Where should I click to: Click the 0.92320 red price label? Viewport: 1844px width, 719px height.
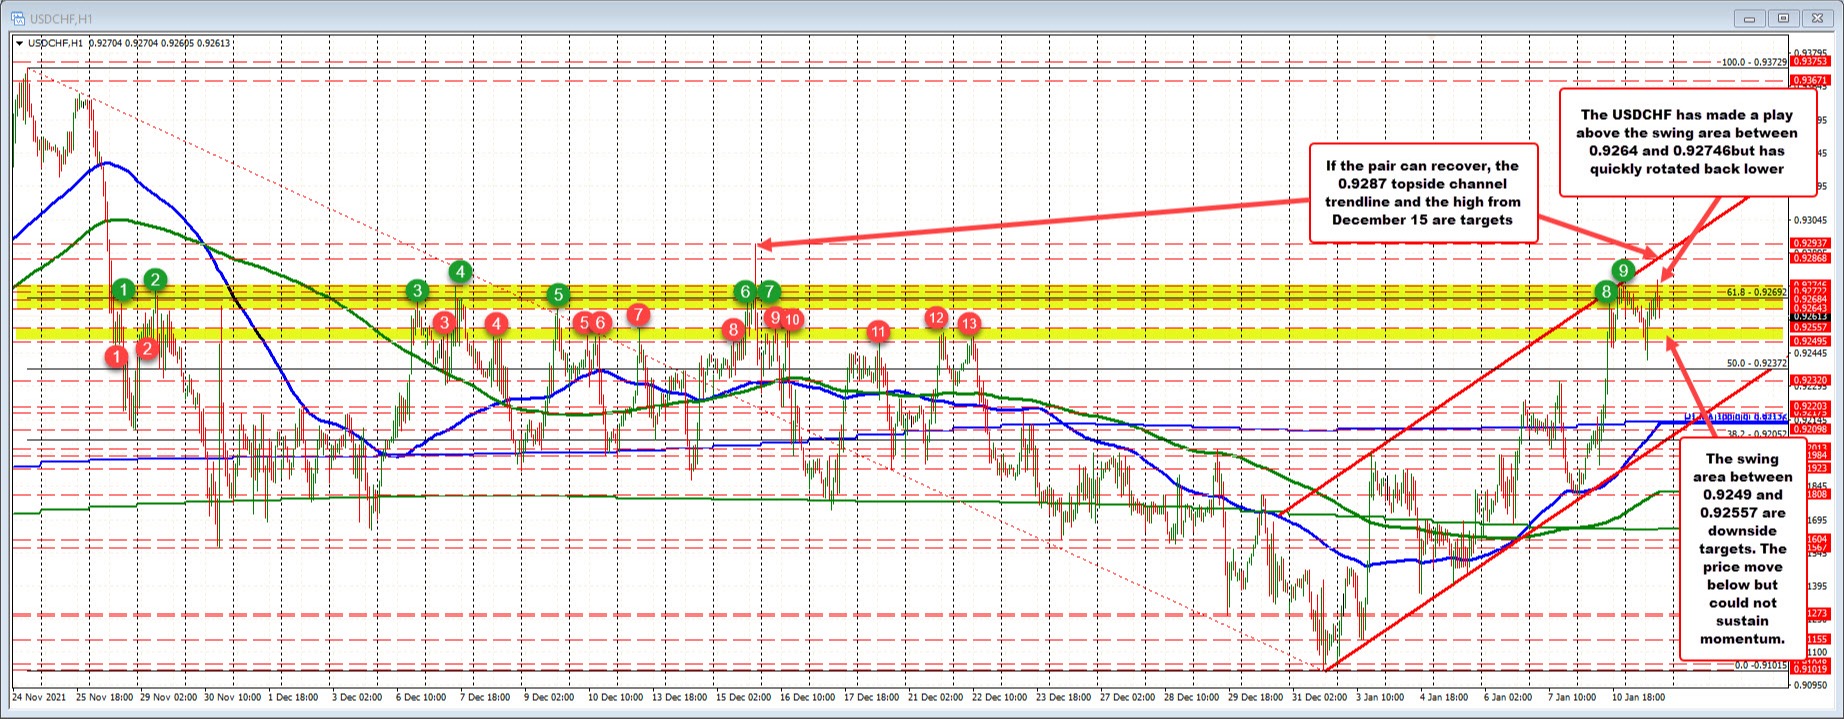(1811, 380)
